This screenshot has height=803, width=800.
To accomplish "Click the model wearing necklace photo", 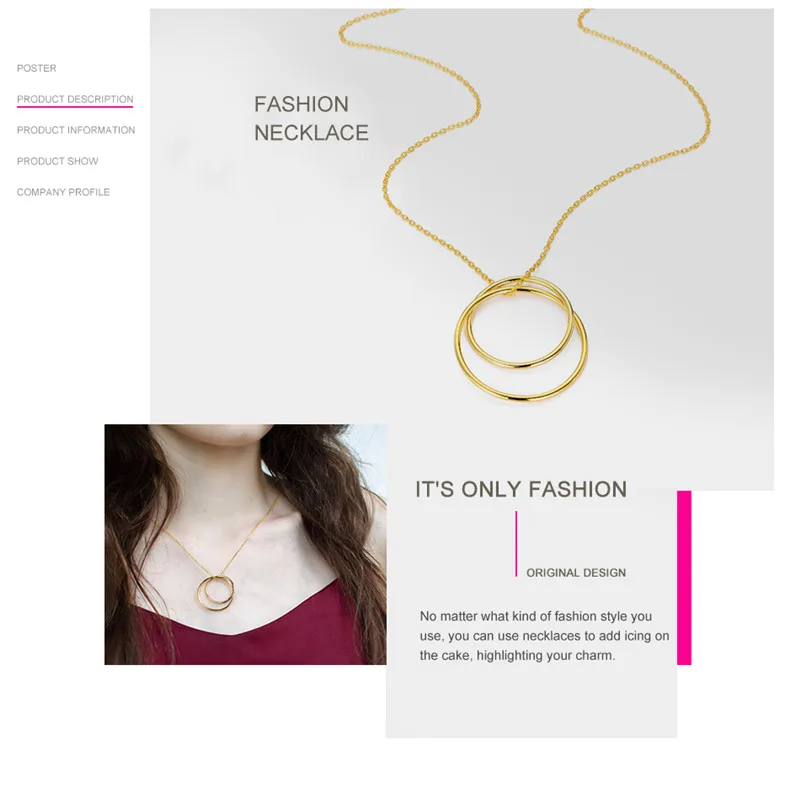I will click(x=245, y=544).
